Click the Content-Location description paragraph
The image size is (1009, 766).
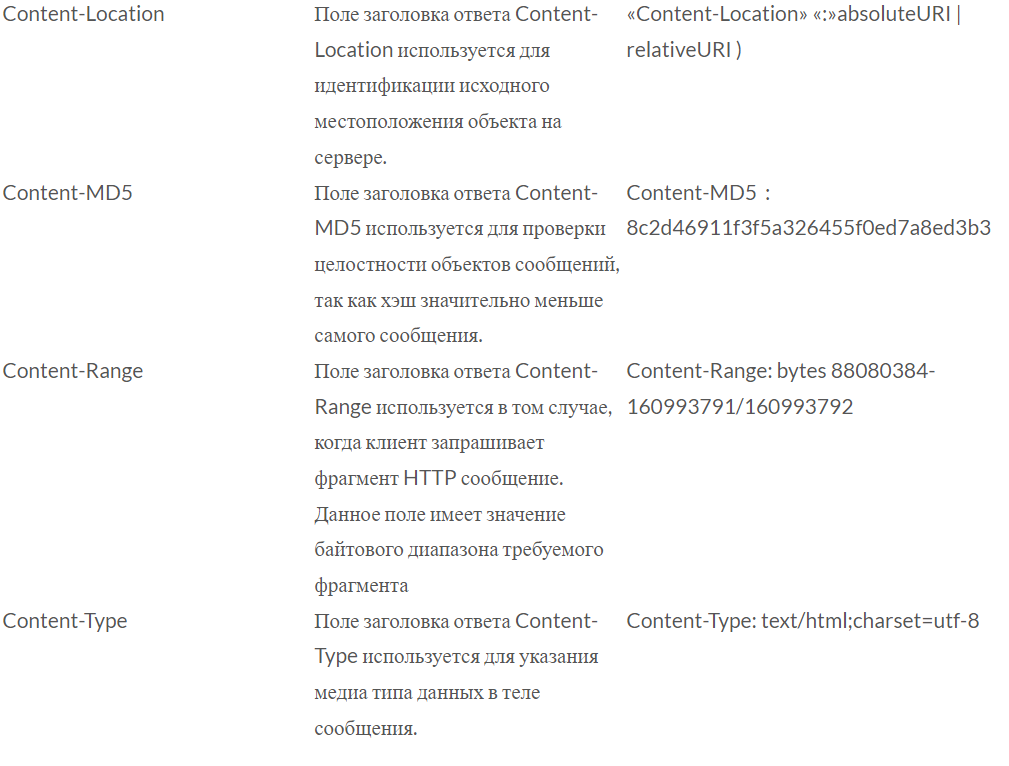(456, 86)
